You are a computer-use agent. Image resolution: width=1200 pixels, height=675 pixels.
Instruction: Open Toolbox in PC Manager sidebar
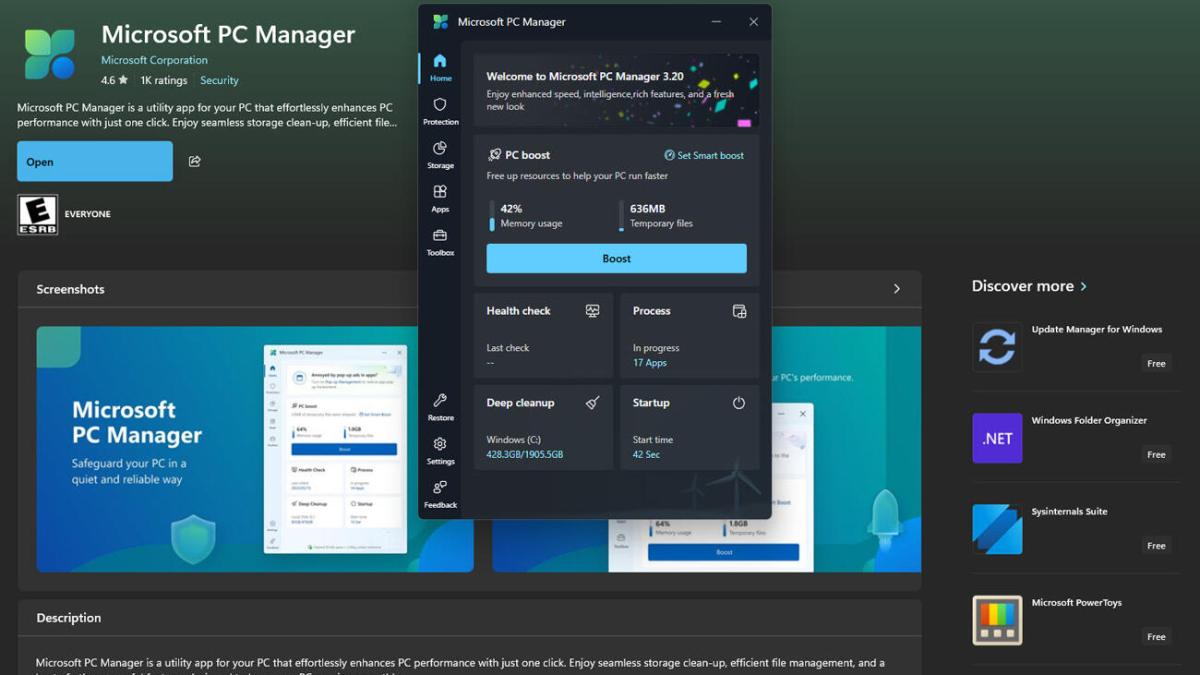[440, 242]
